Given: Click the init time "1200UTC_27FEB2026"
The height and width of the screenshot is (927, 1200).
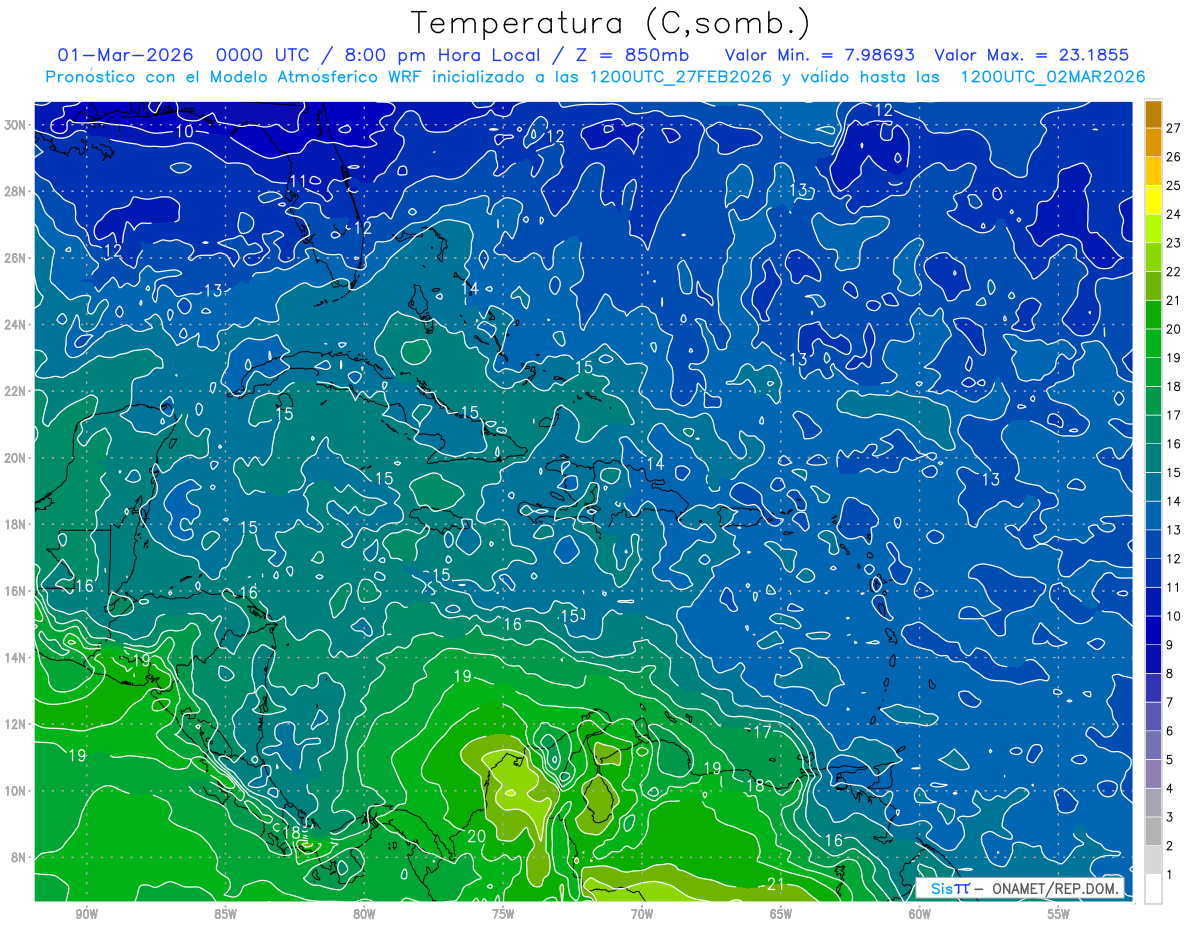Looking at the screenshot, I should 681,77.
